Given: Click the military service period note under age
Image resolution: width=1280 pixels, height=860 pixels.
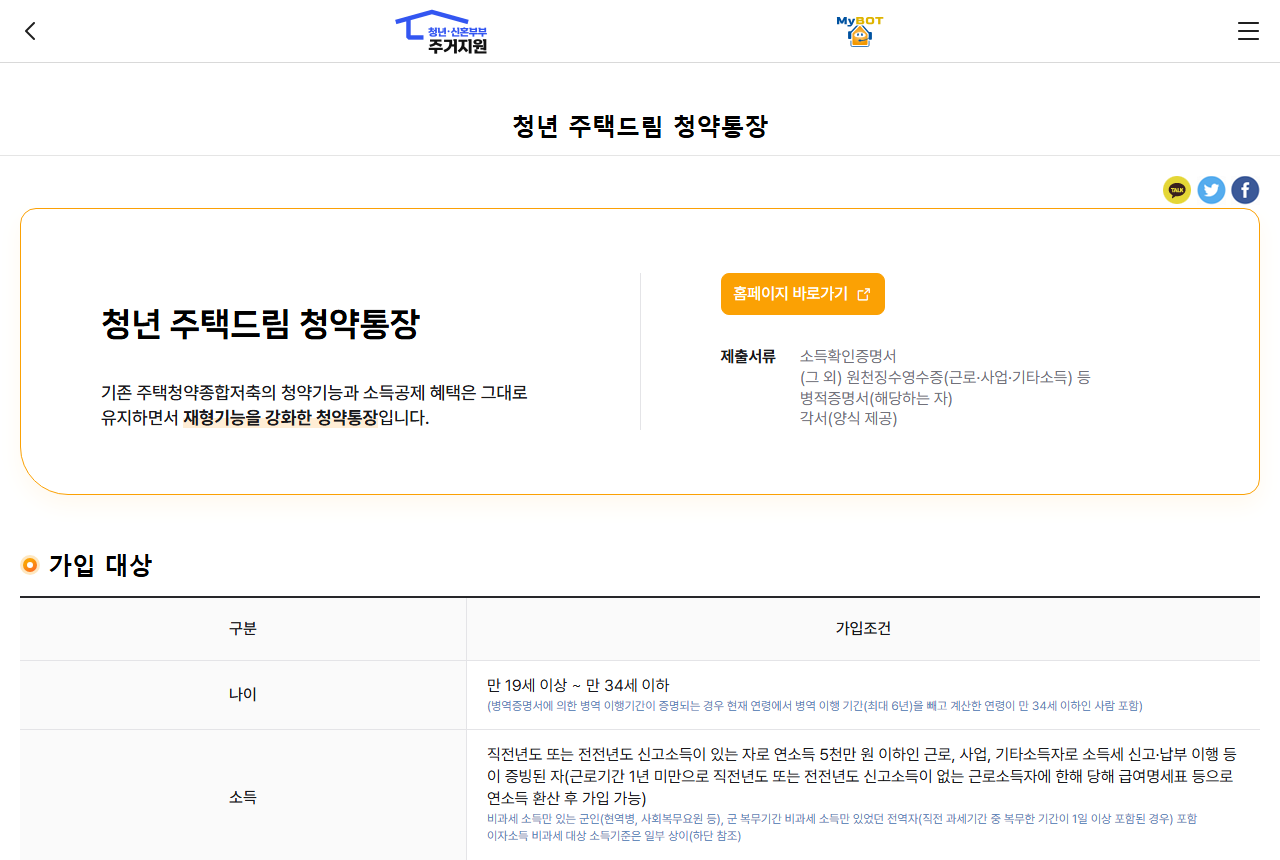Looking at the screenshot, I should pos(814,706).
